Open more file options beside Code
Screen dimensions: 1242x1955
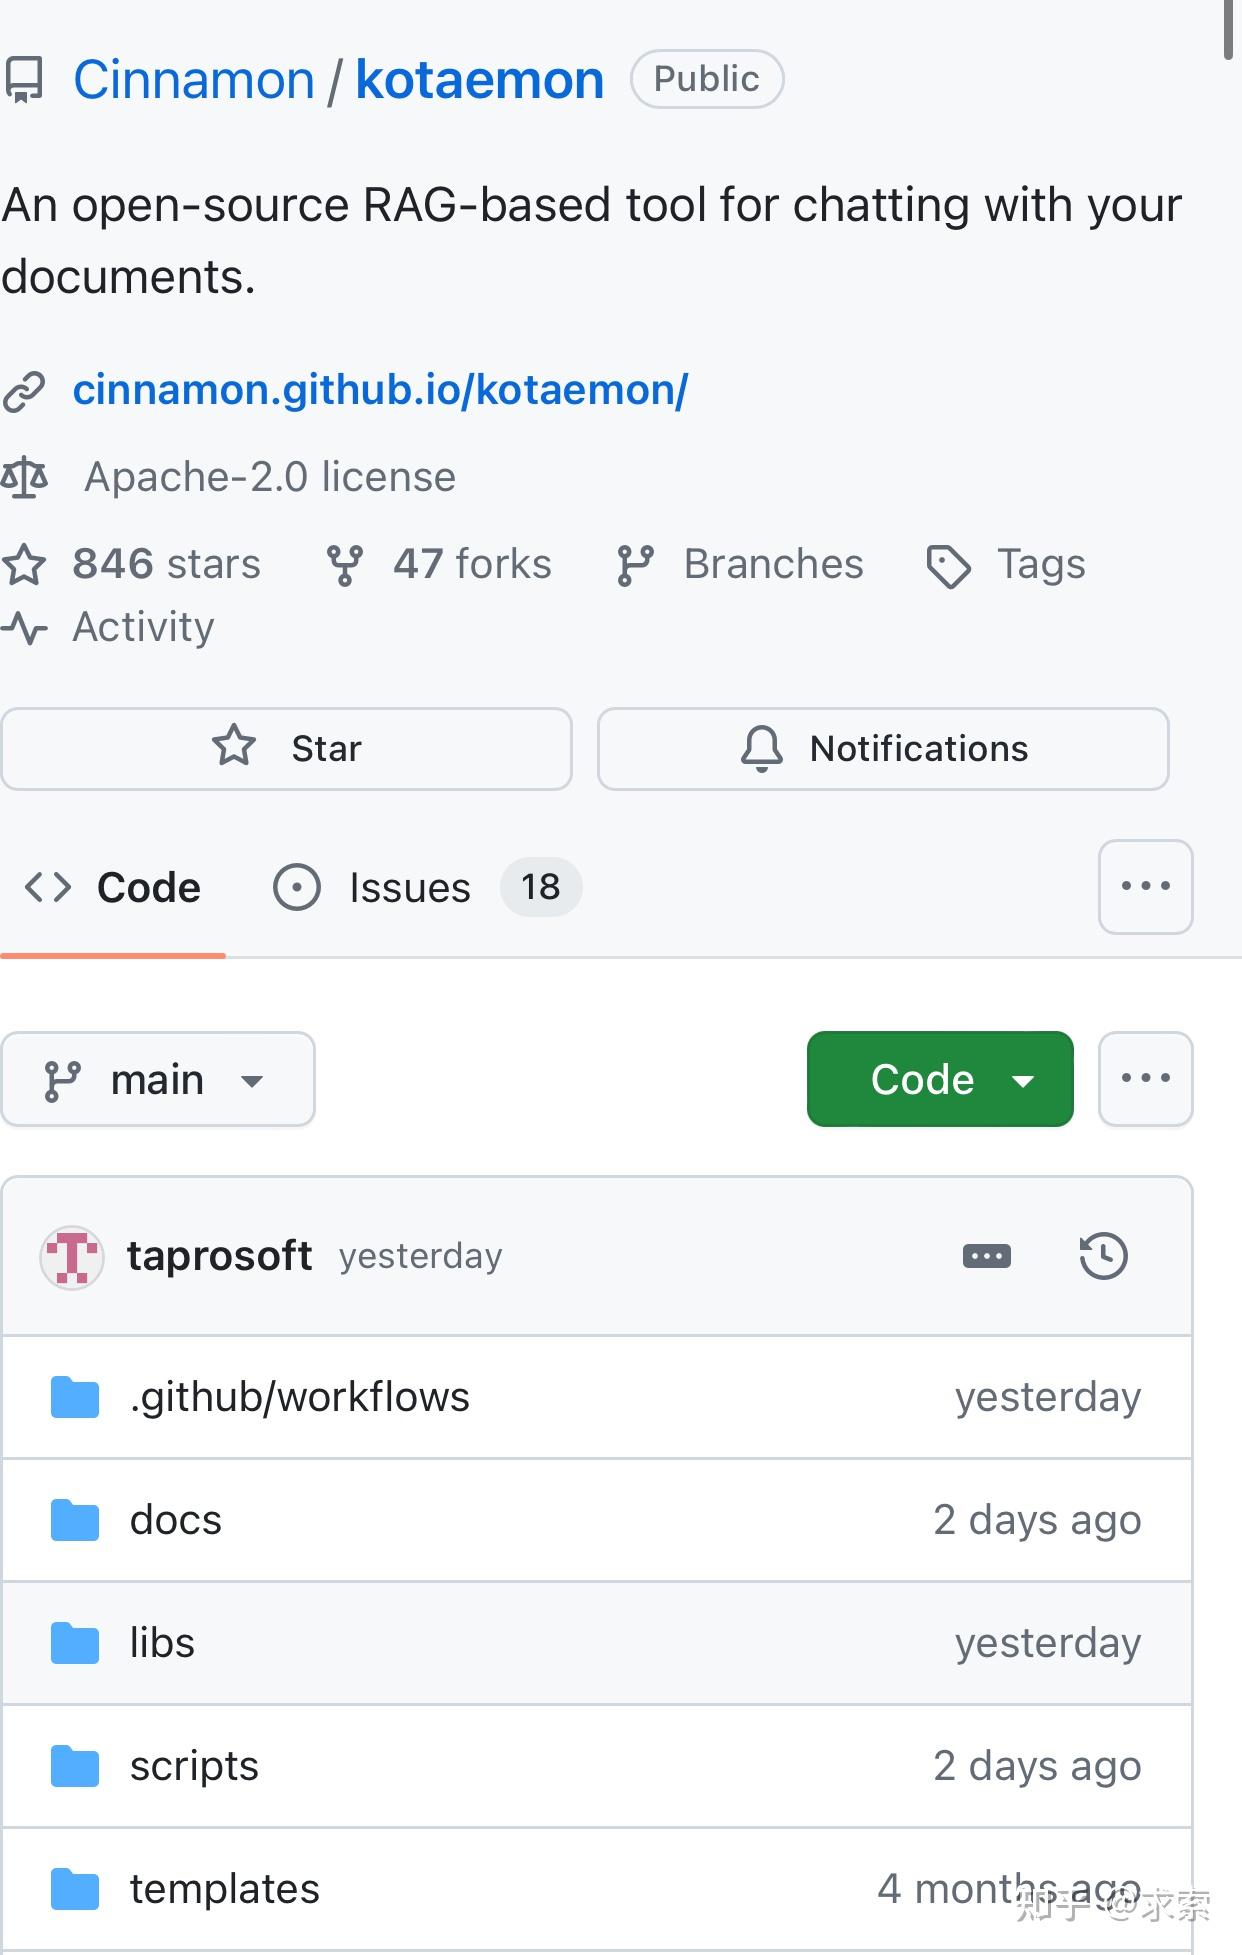pos(1145,1079)
